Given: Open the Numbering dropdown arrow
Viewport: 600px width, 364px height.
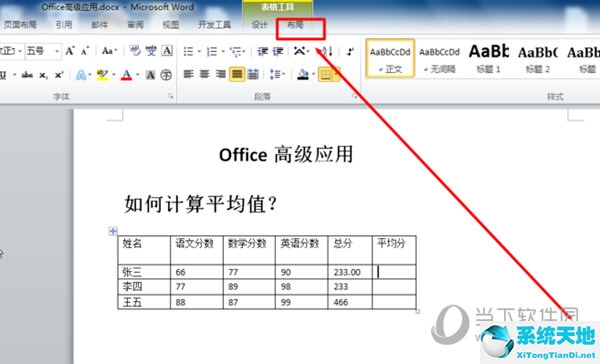Looking at the screenshot, I should pos(223,51).
